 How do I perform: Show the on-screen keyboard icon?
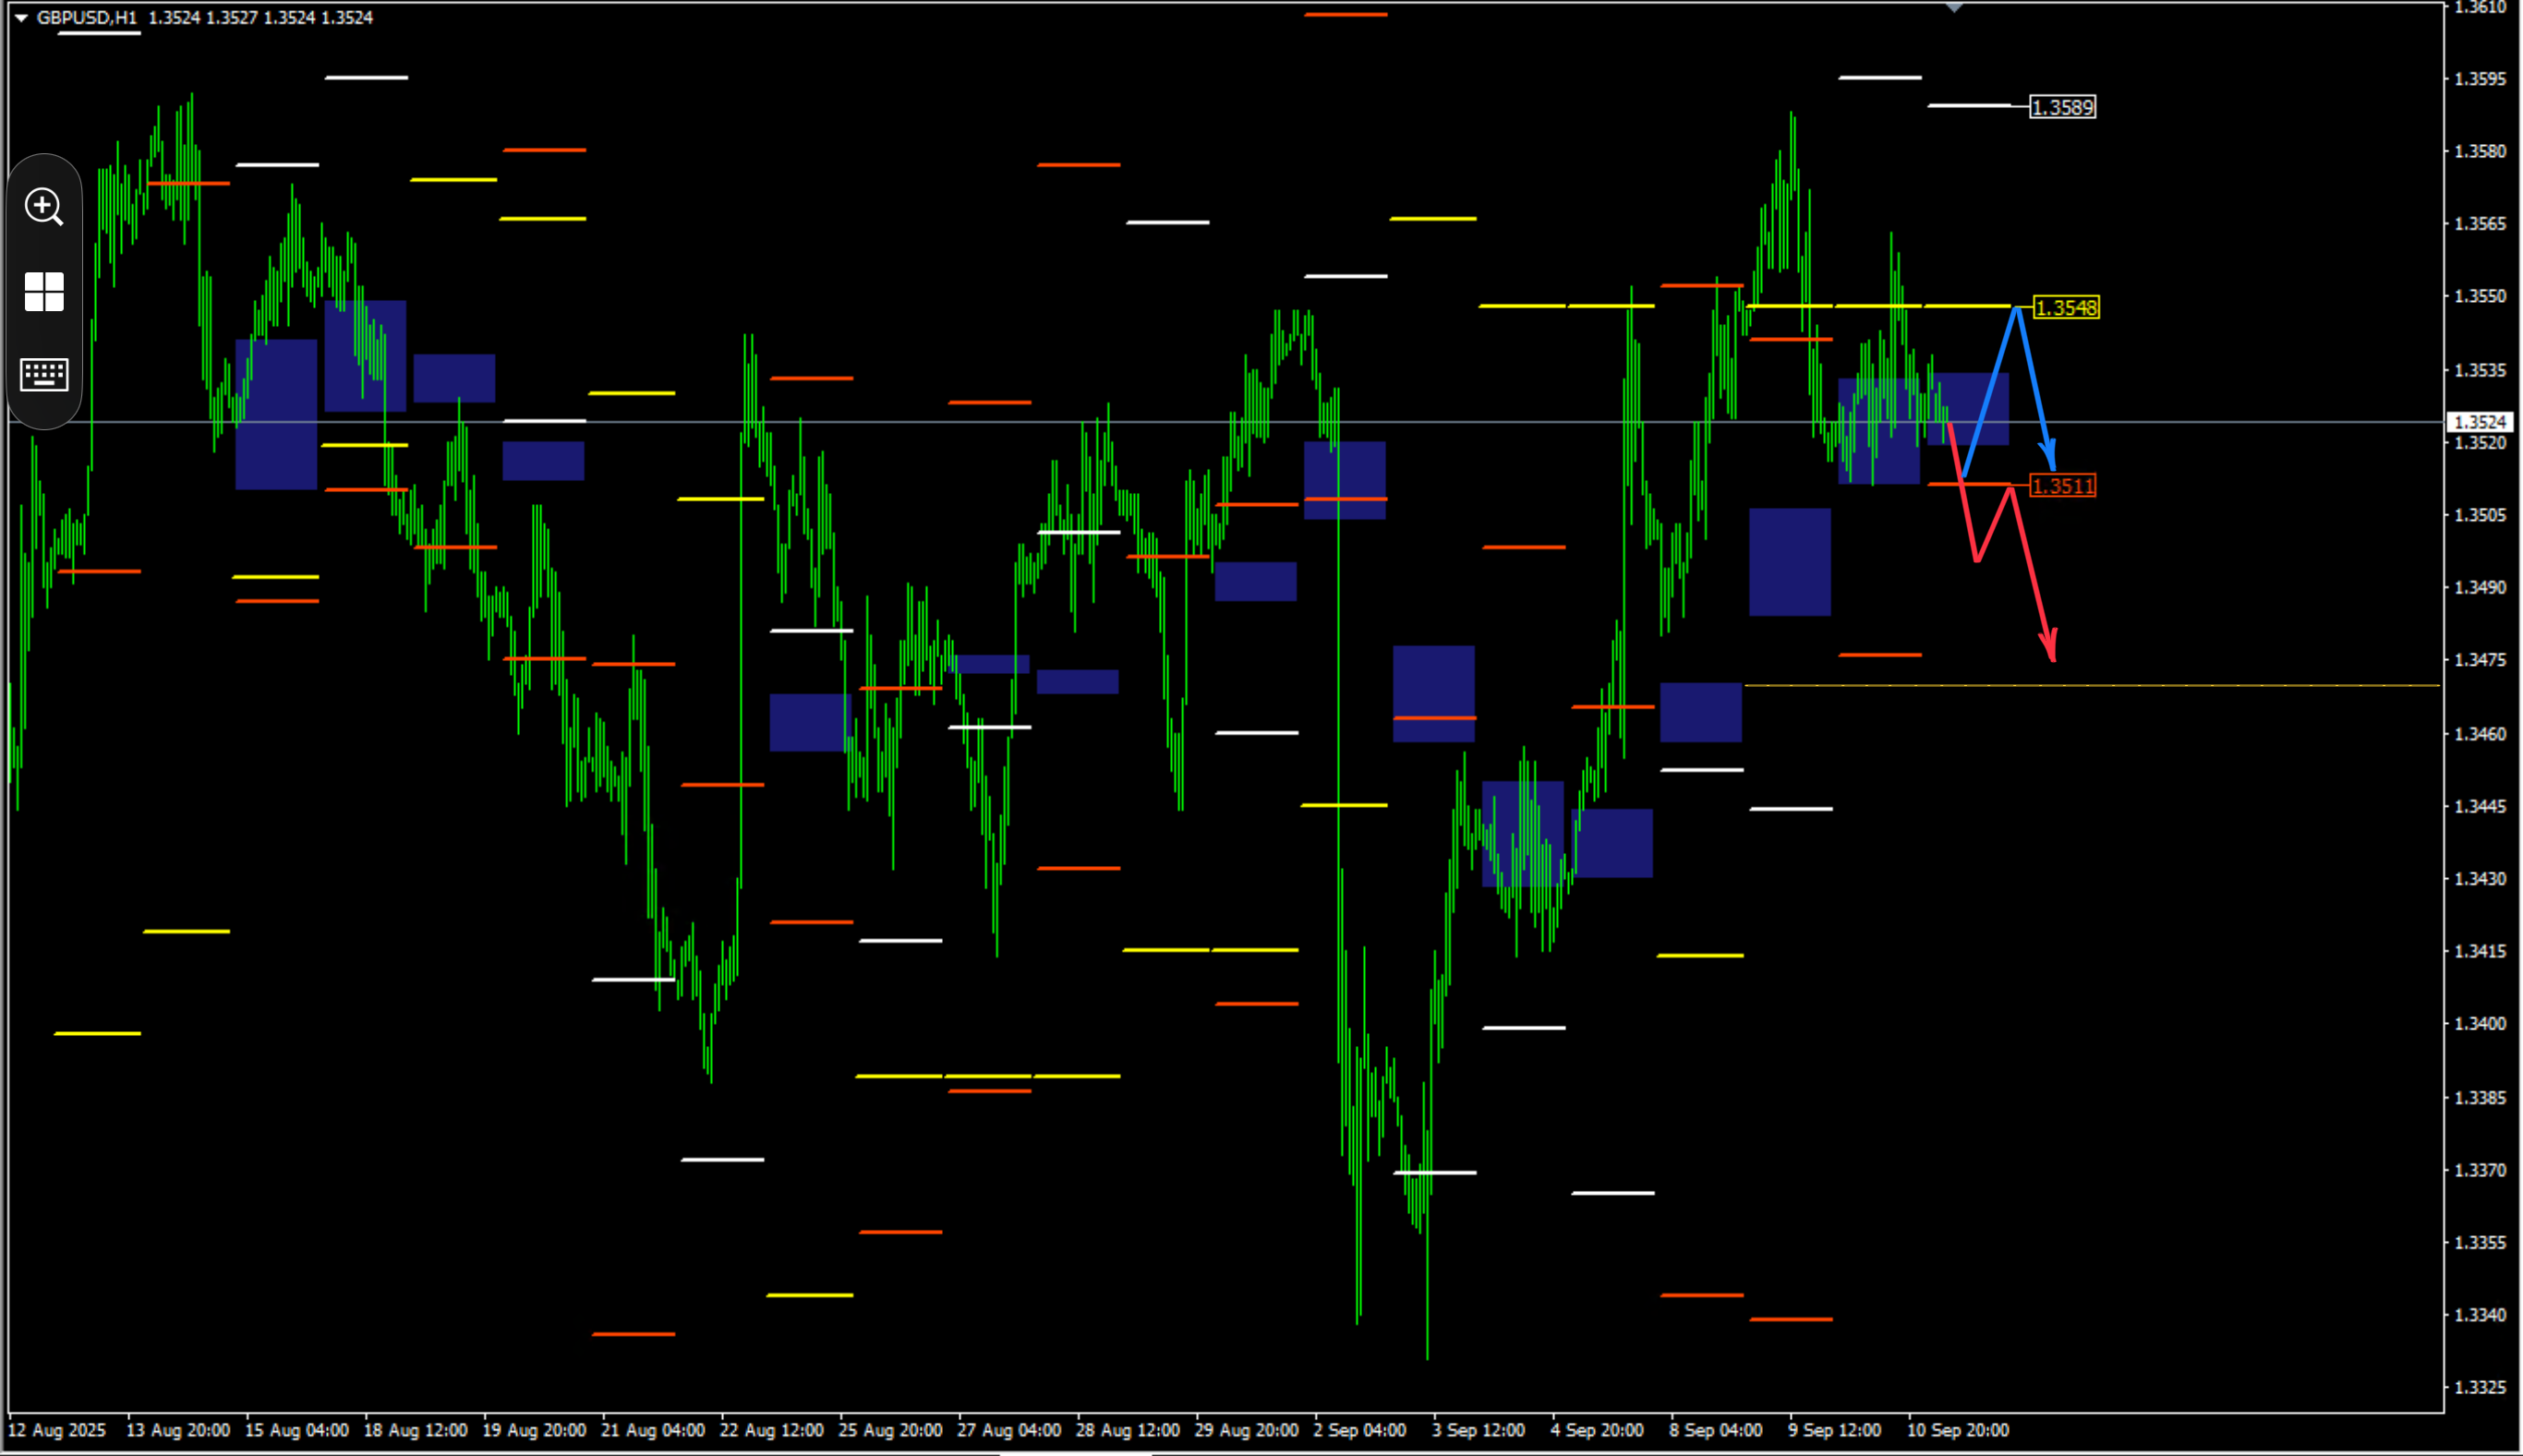tap(44, 375)
